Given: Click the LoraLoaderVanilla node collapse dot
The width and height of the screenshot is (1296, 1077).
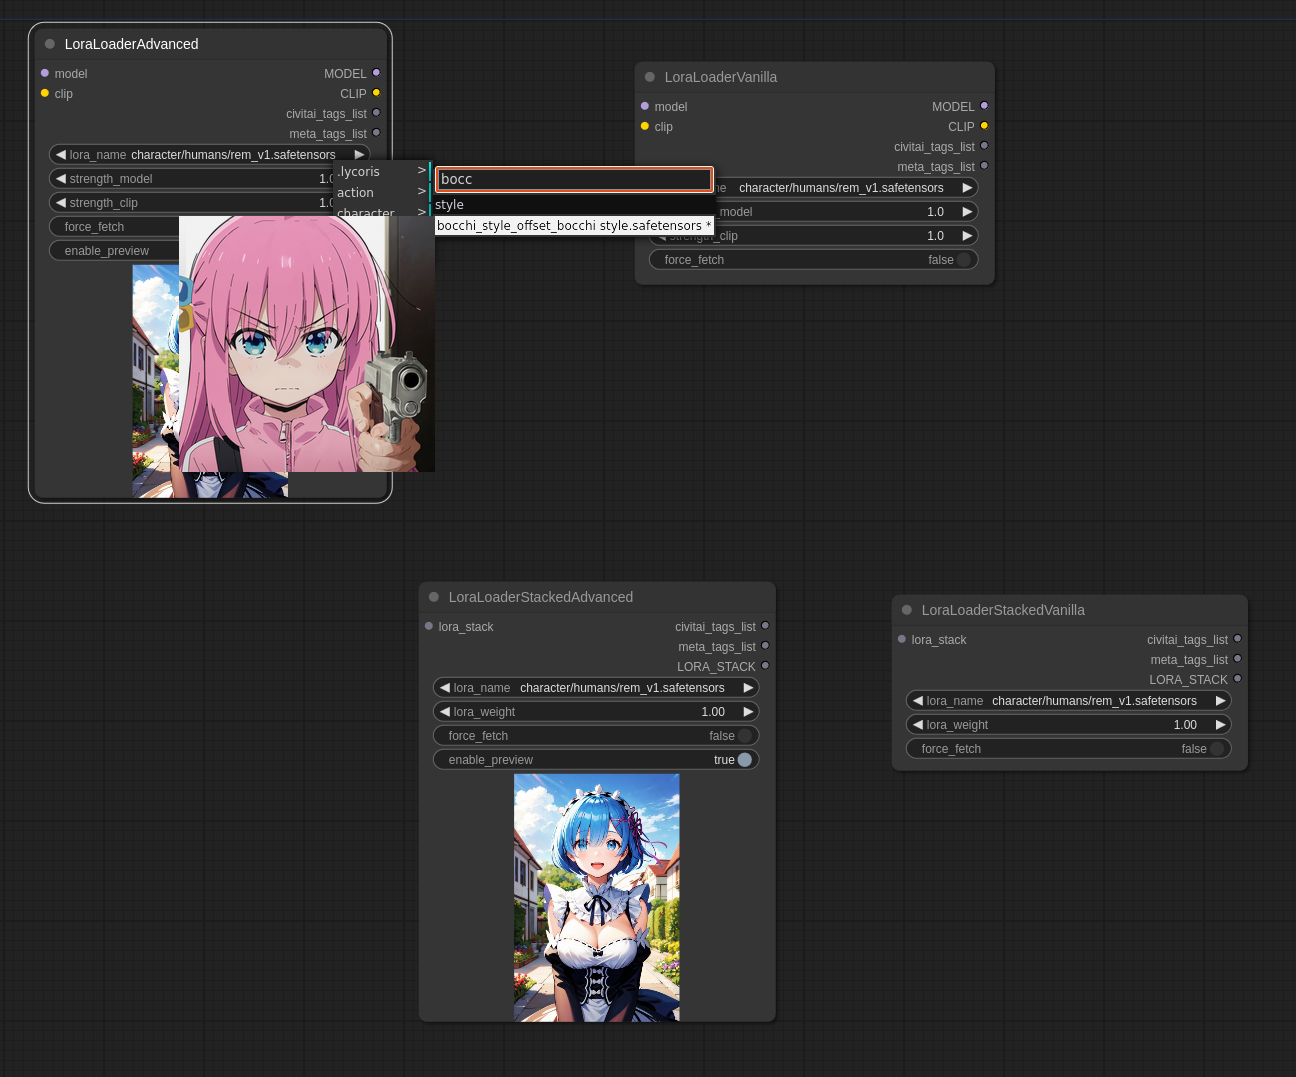Looking at the screenshot, I should (650, 77).
